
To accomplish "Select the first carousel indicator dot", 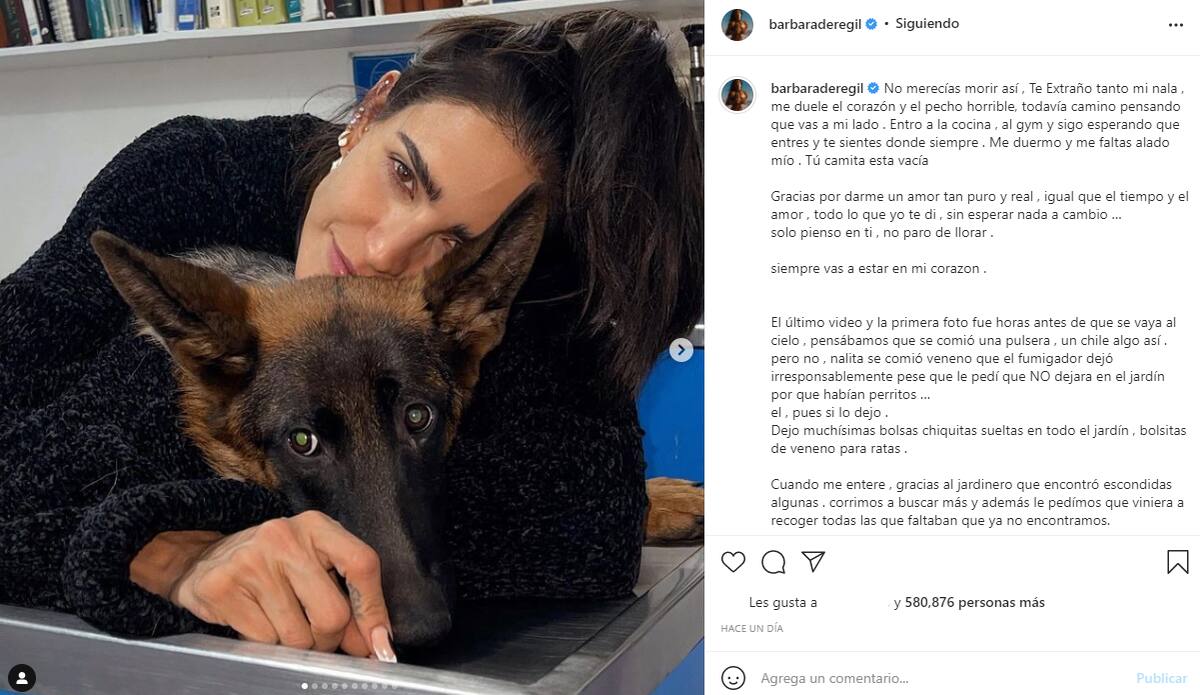I will click(x=305, y=686).
